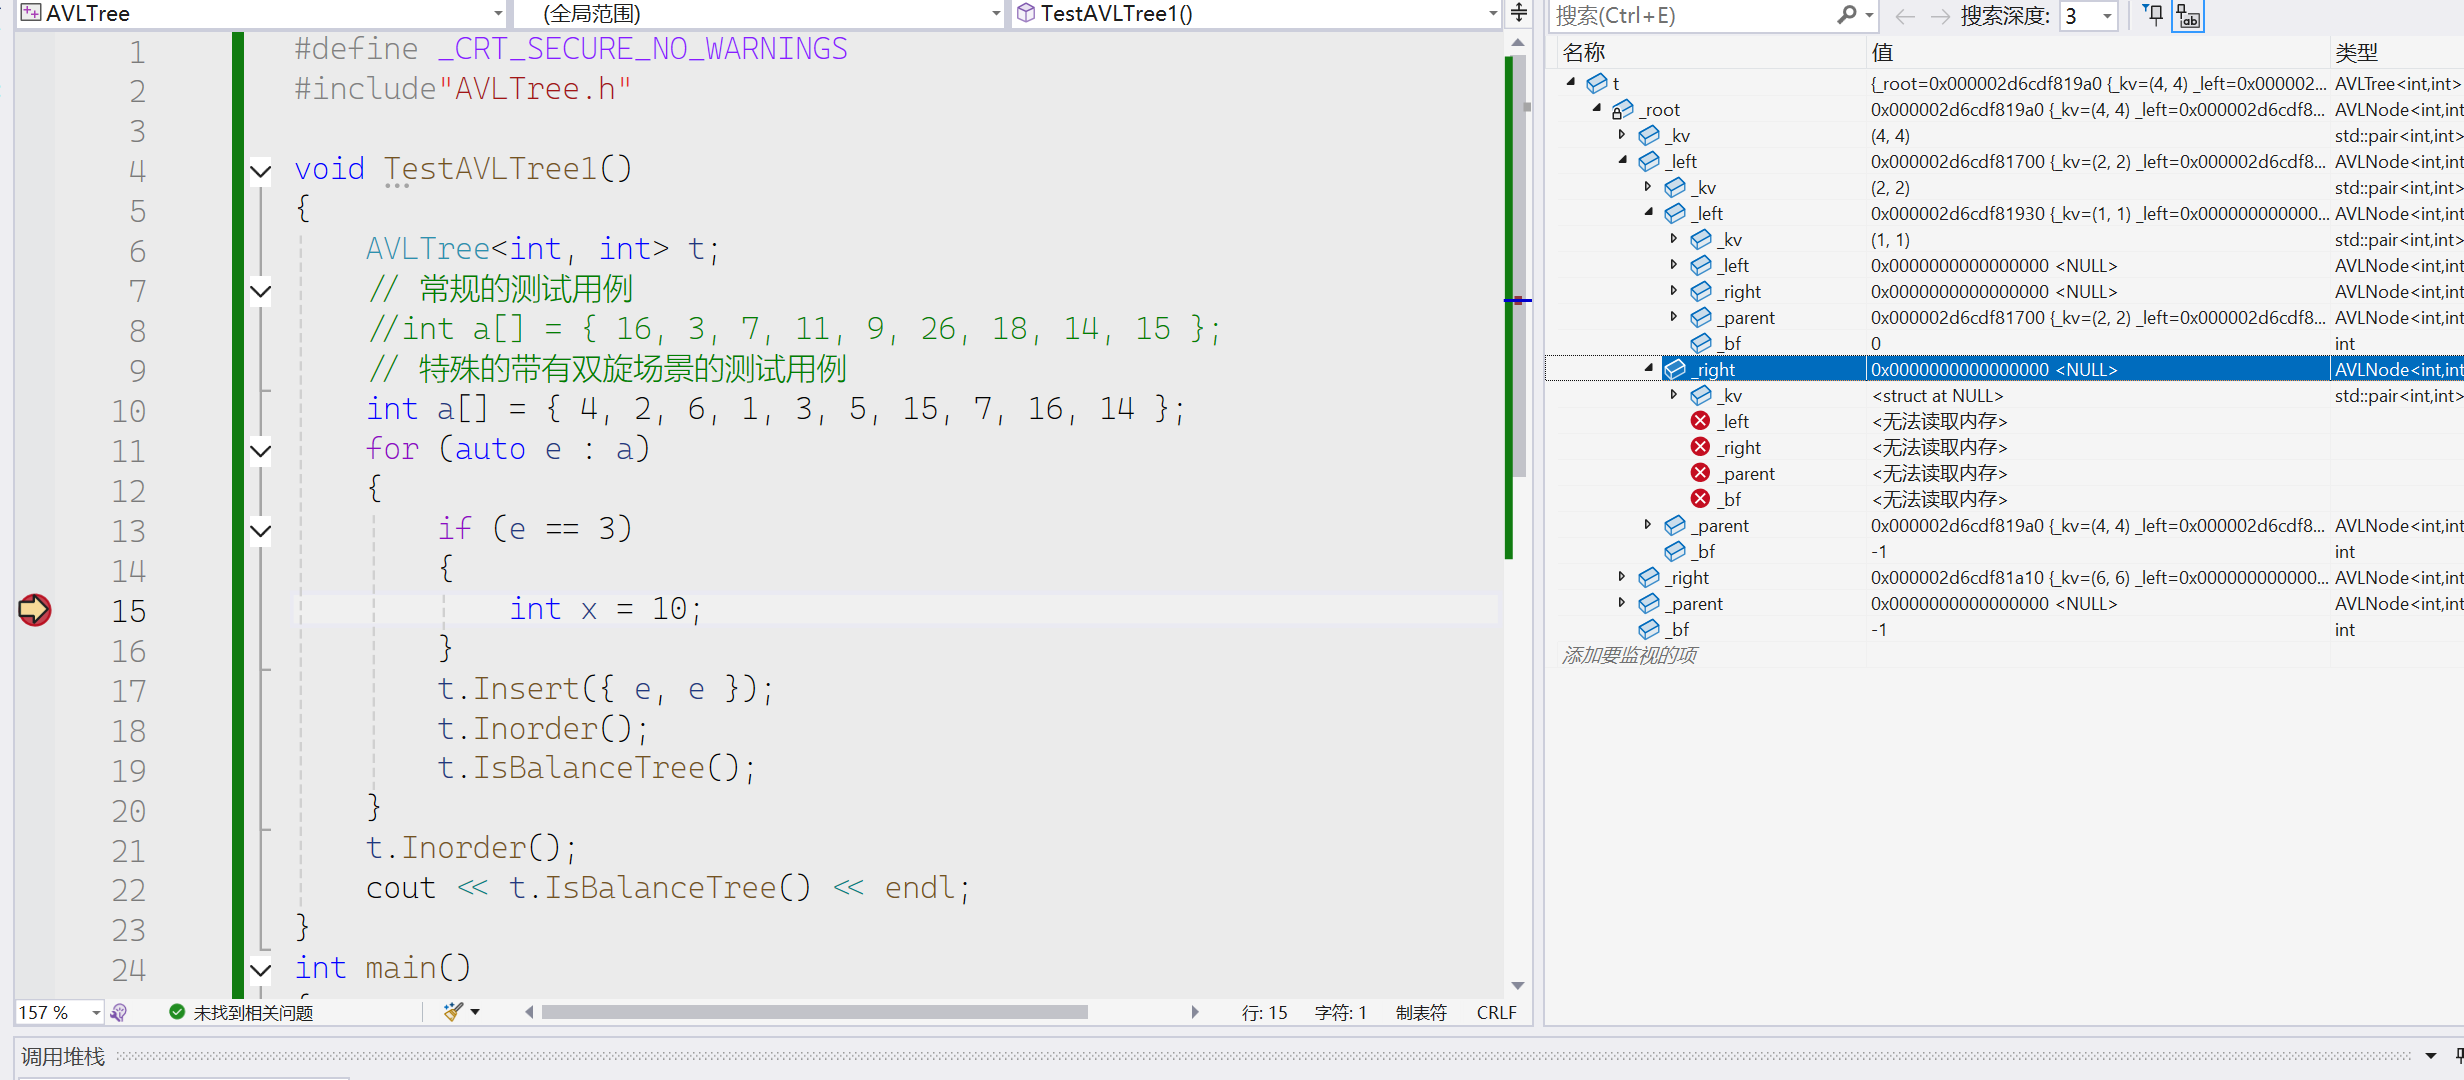Click the forward arrow in watch search bar
This screenshot has height=1080, width=2464.
(1940, 16)
